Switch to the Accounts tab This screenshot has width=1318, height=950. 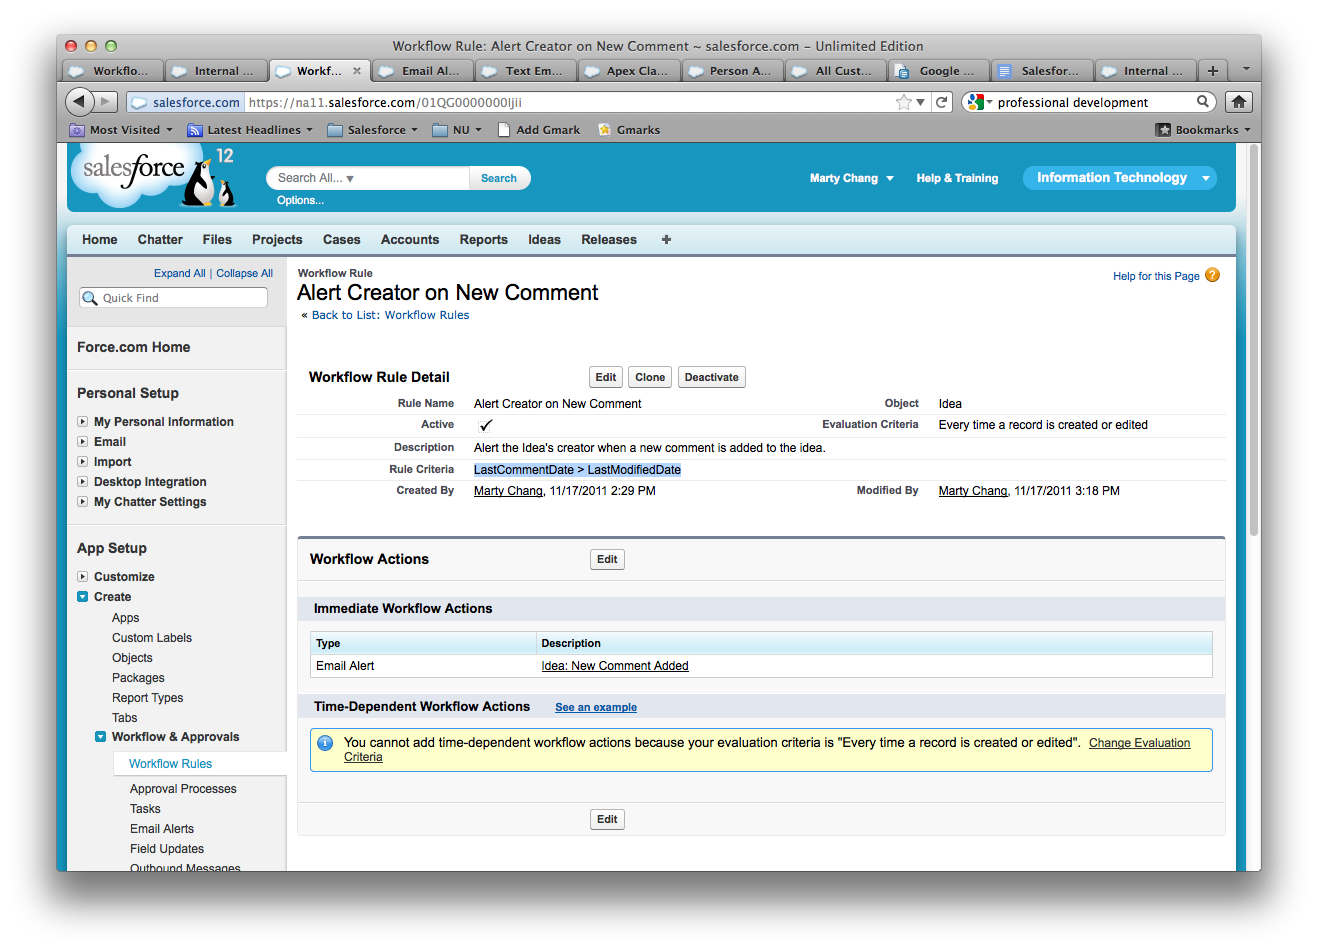tap(410, 240)
